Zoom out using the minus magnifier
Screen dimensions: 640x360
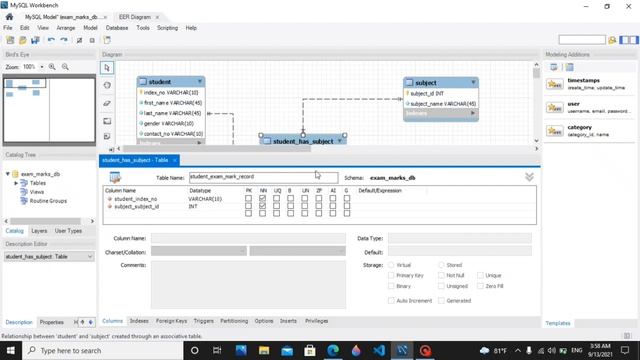pyautogui.click(x=65, y=67)
